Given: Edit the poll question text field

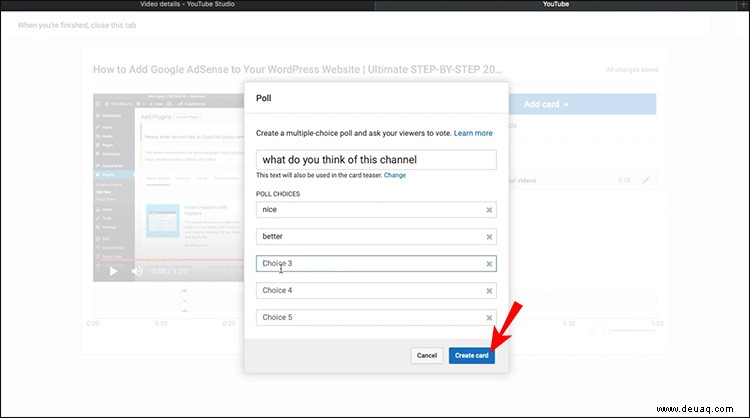Looking at the screenshot, I should pyautogui.click(x=376, y=160).
